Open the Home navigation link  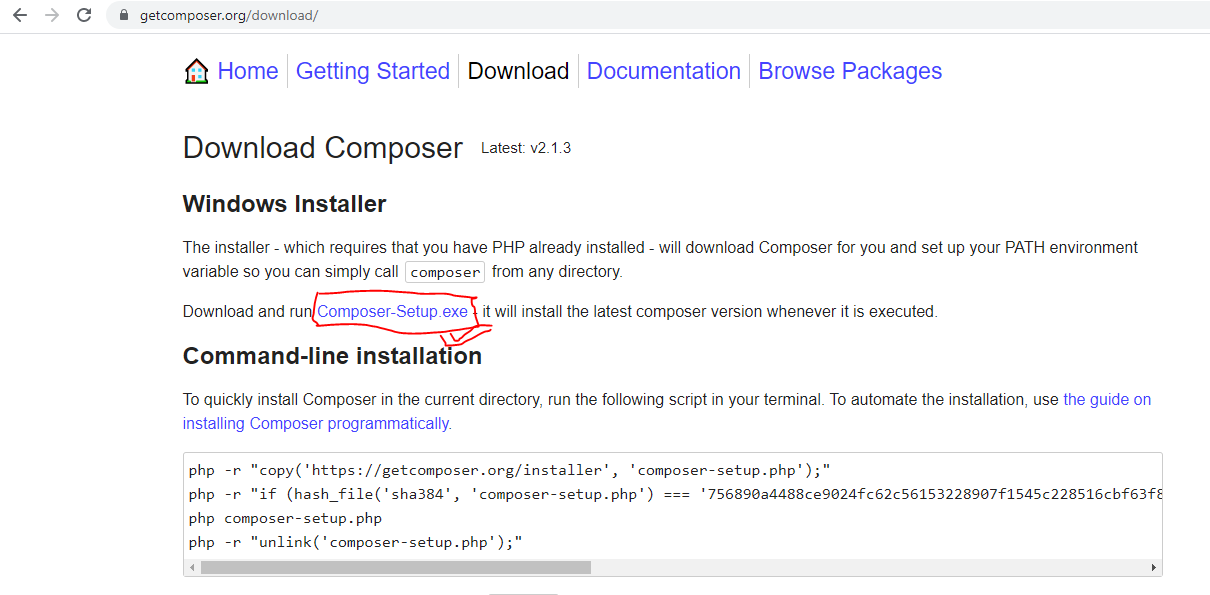tap(248, 71)
